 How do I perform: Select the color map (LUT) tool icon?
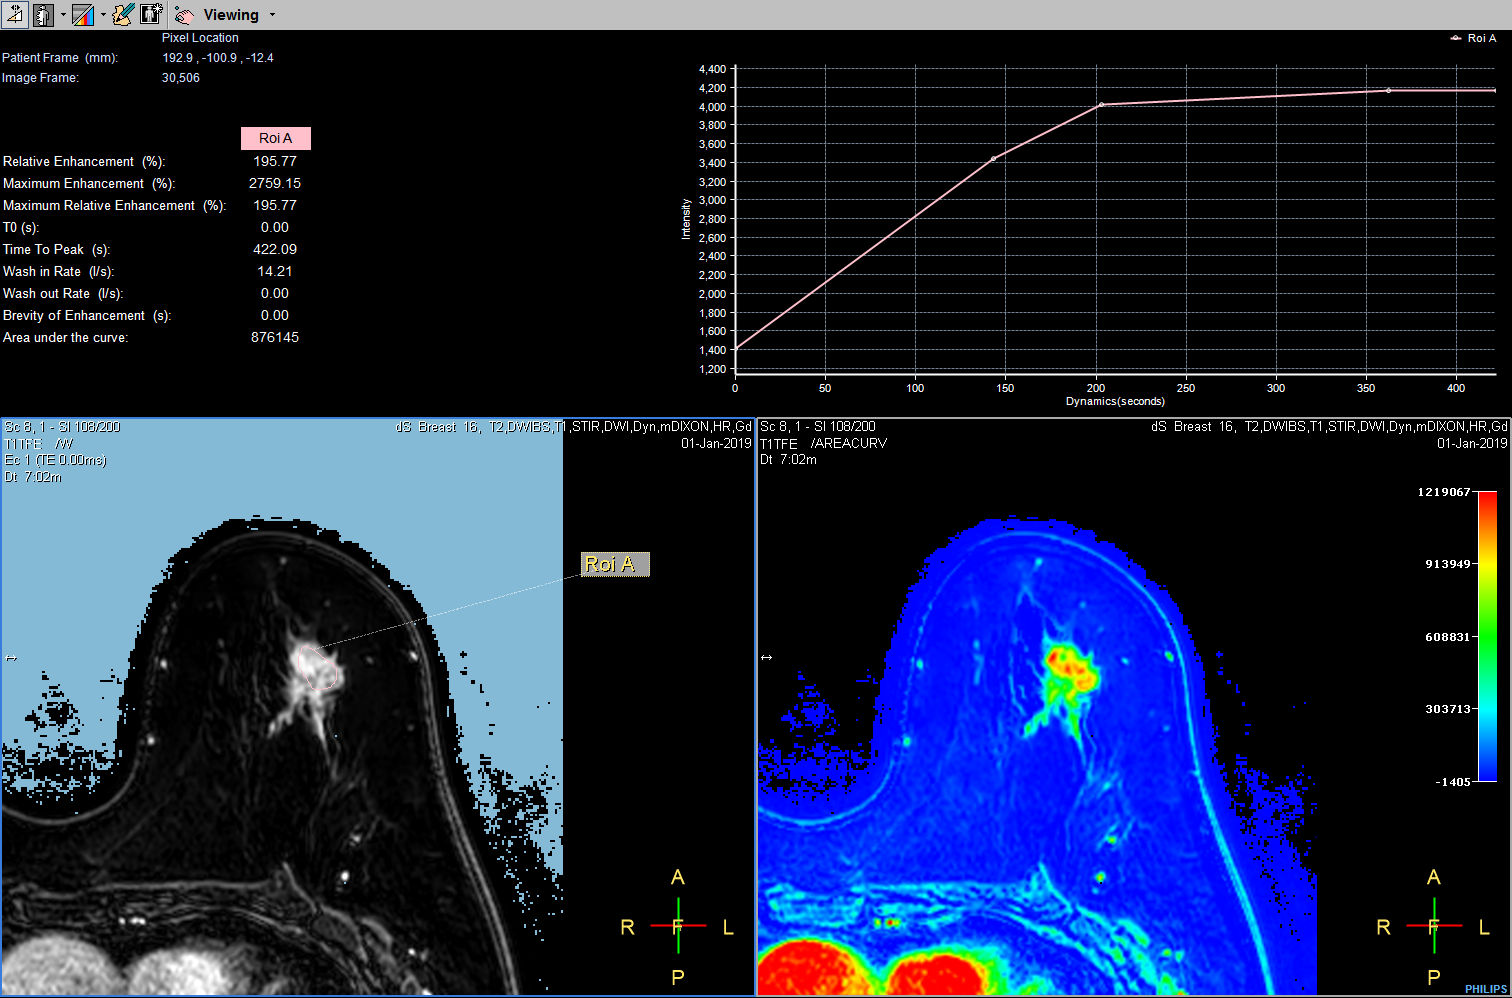(82, 14)
